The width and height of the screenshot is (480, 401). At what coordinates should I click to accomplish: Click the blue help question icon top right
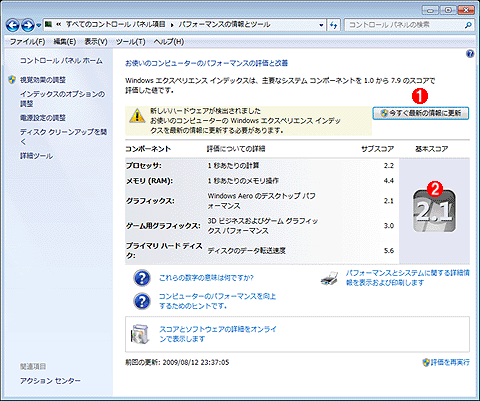click(x=470, y=54)
